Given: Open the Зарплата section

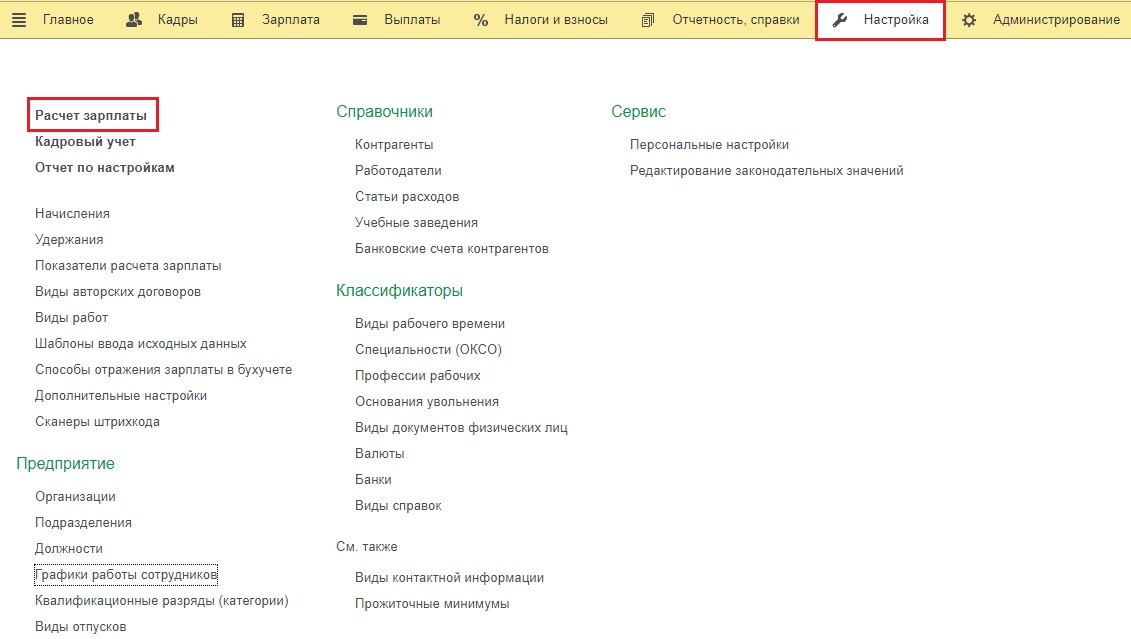Looking at the screenshot, I should [x=291, y=19].
